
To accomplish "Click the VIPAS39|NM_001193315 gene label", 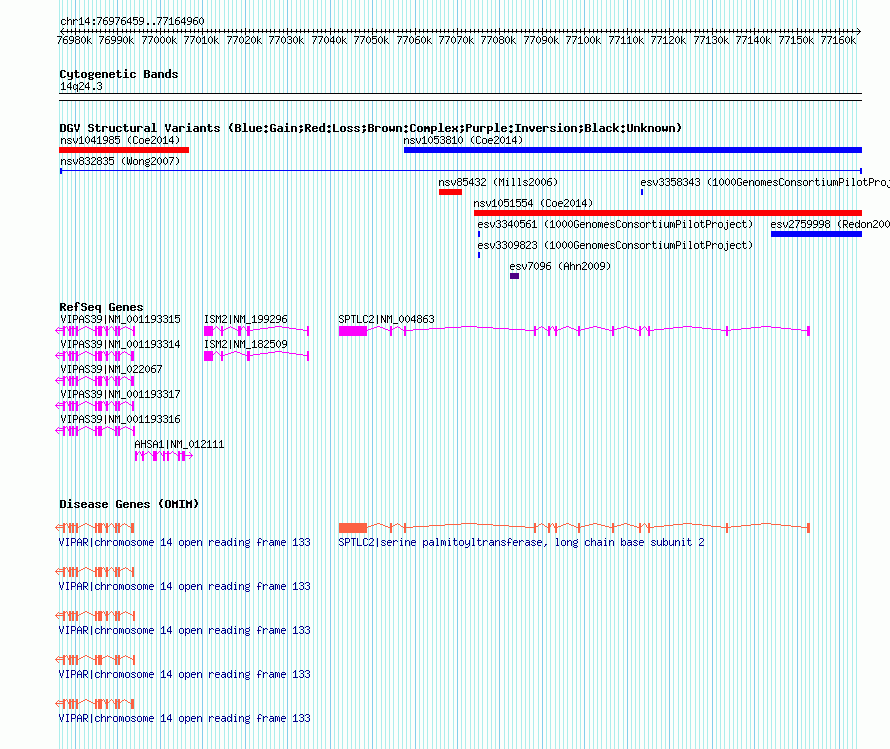I will pos(120,319).
